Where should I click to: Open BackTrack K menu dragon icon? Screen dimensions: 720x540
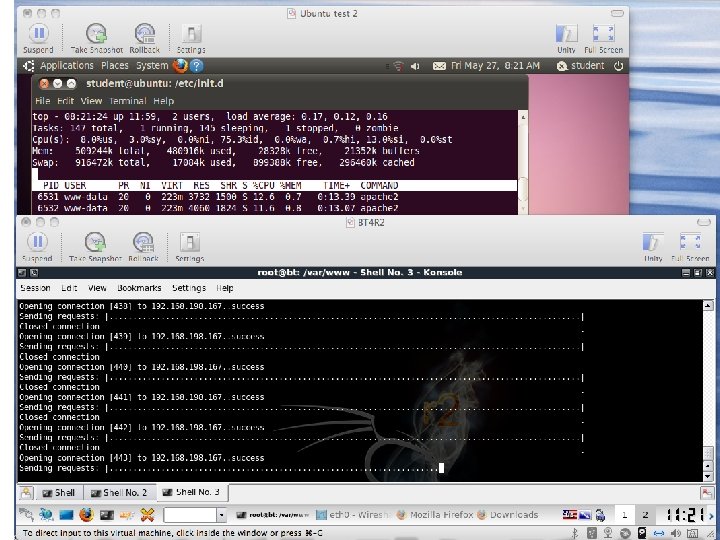[x=26, y=514]
